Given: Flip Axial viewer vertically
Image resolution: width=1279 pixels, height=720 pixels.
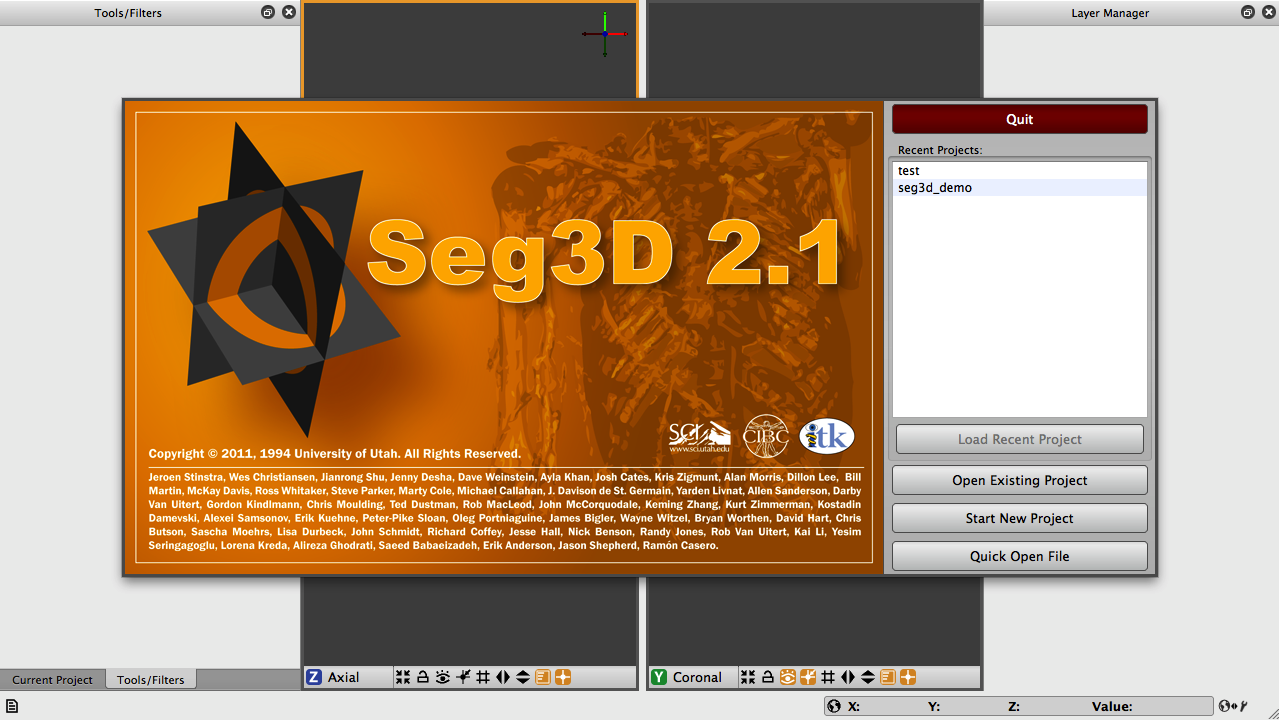Looking at the screenshot, I should 523,677.
